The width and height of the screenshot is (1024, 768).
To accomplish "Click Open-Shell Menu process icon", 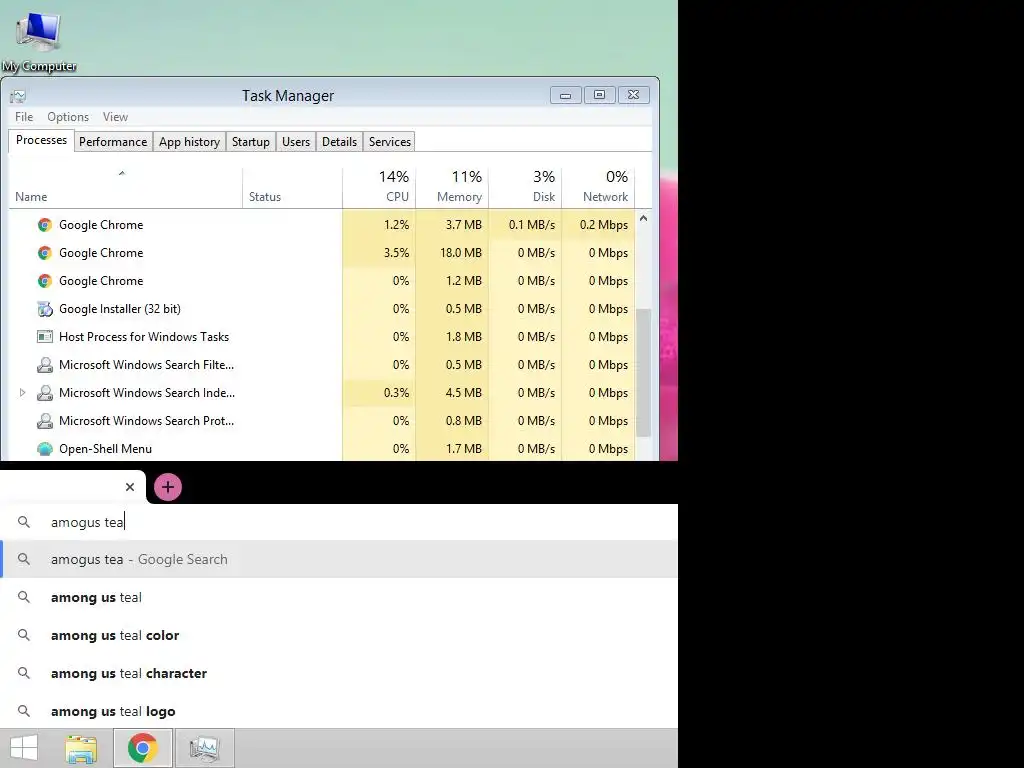I will tap(44, 449).
